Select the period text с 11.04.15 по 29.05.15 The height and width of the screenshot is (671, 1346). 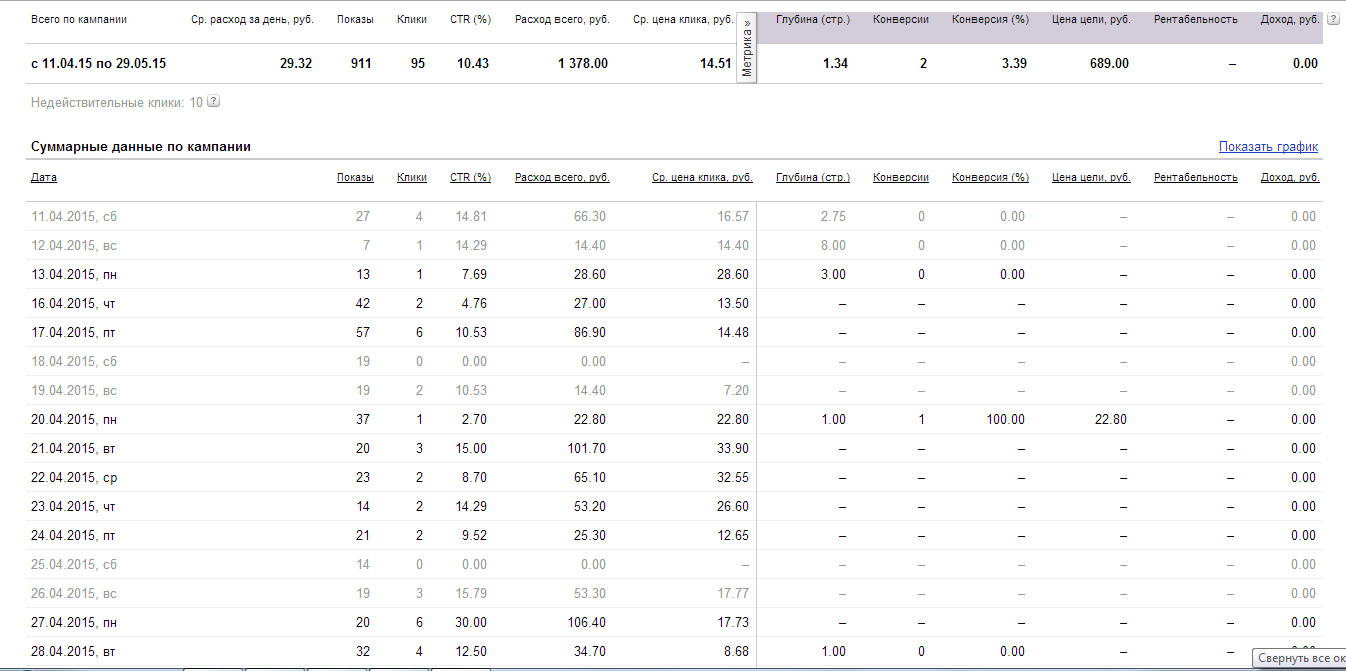pyautogui.click(x=98, y=64)
